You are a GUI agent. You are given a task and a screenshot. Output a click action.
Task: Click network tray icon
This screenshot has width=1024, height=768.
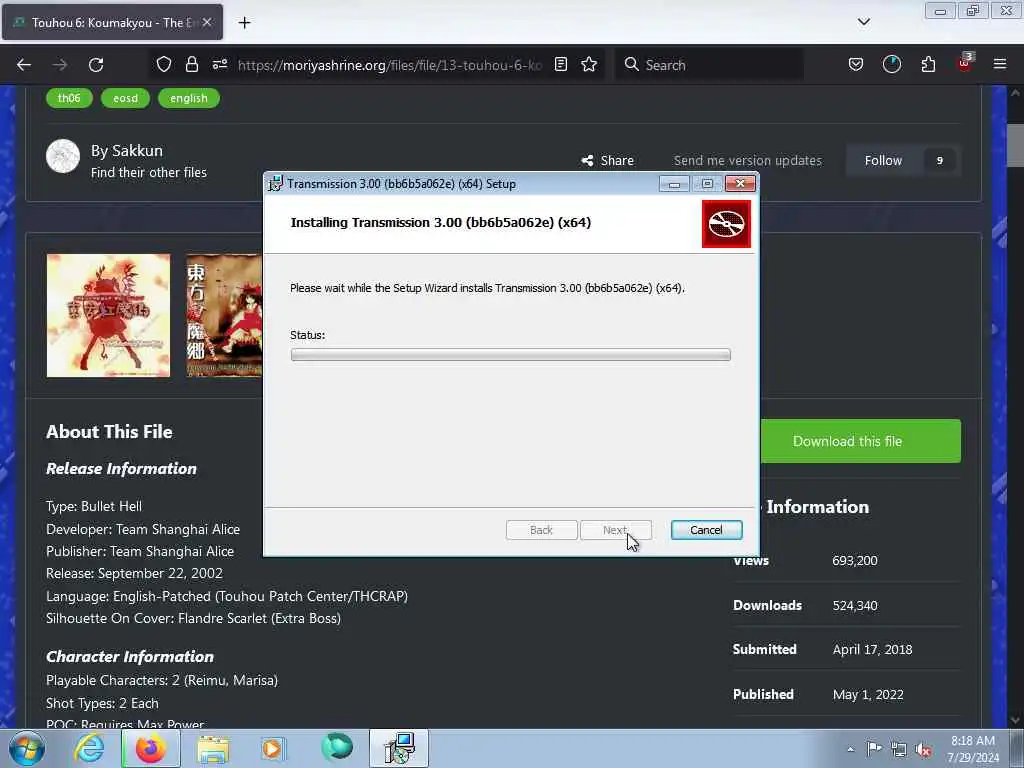click(x=899, y=749)
